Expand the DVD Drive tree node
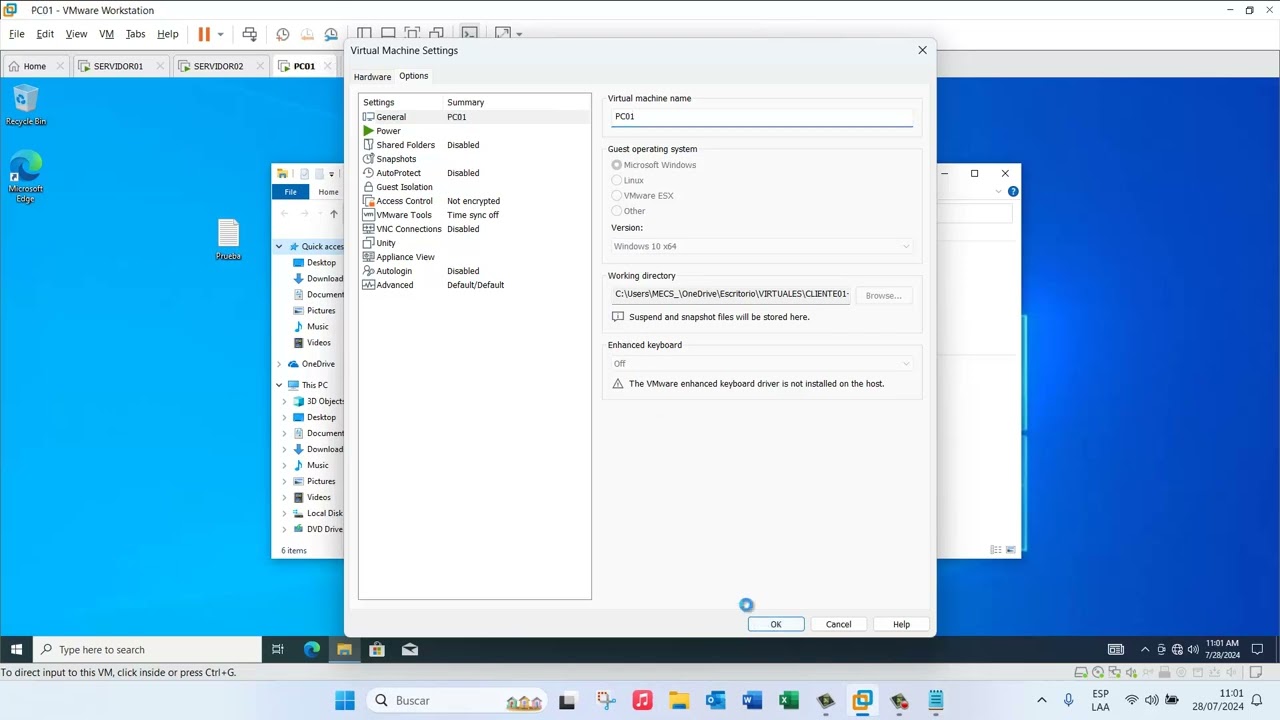The height and width of the screenshot is (720, 1280). (x=285, y=529)
